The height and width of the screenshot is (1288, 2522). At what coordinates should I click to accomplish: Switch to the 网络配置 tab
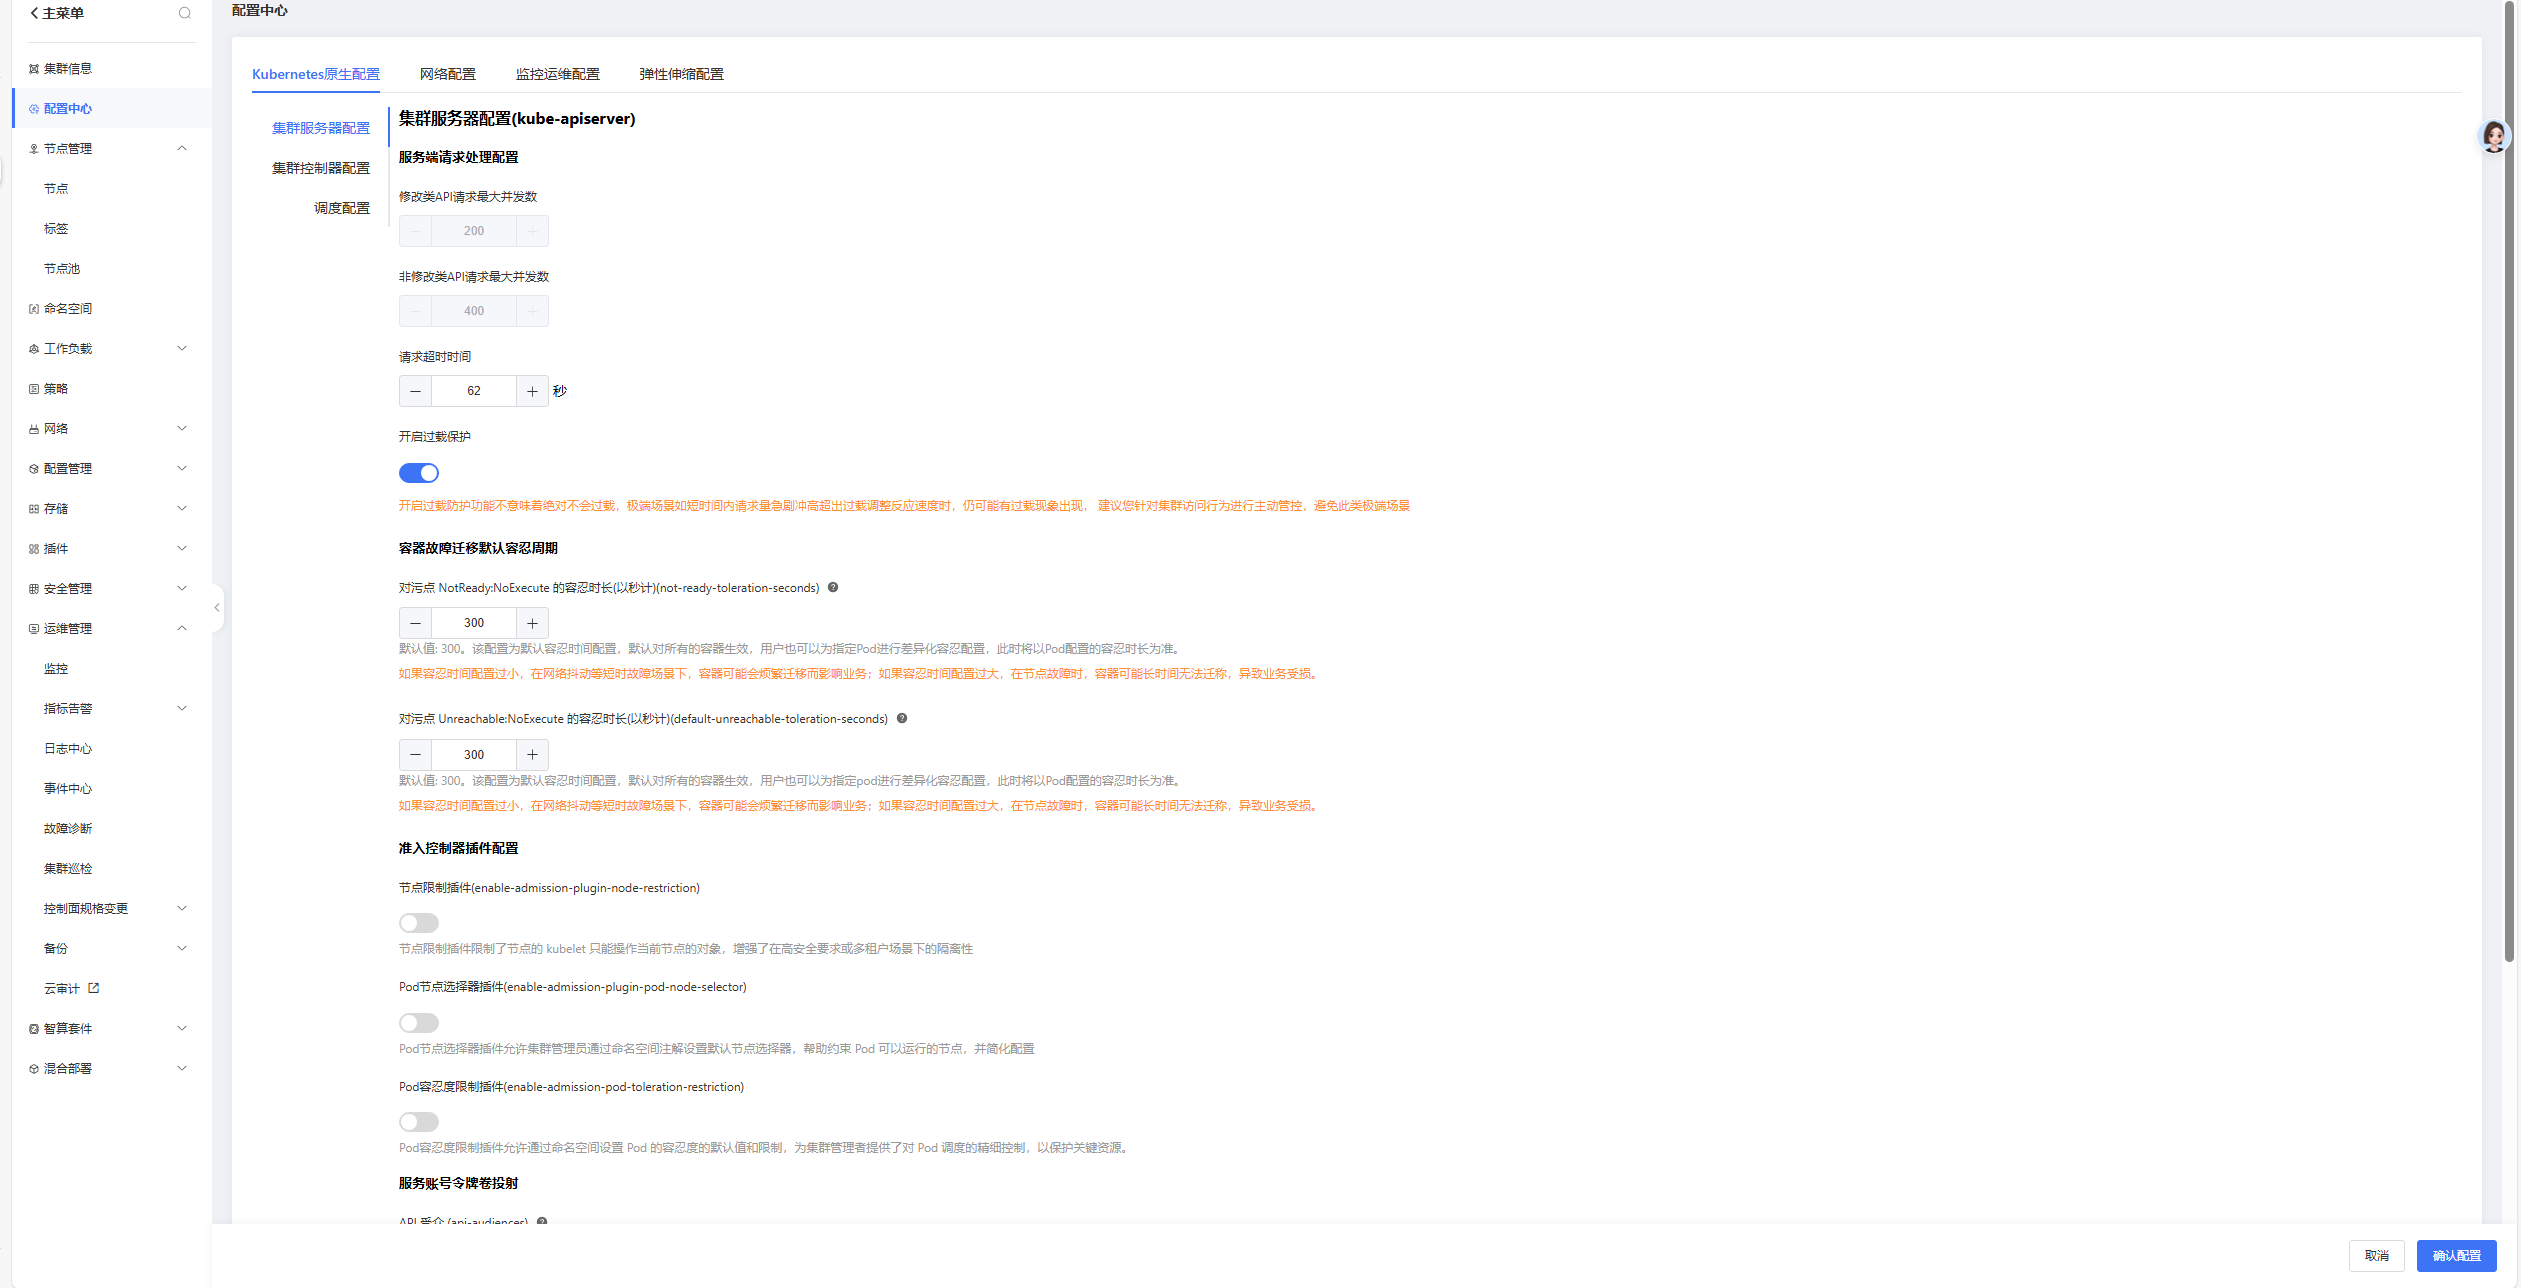(447, 74)
